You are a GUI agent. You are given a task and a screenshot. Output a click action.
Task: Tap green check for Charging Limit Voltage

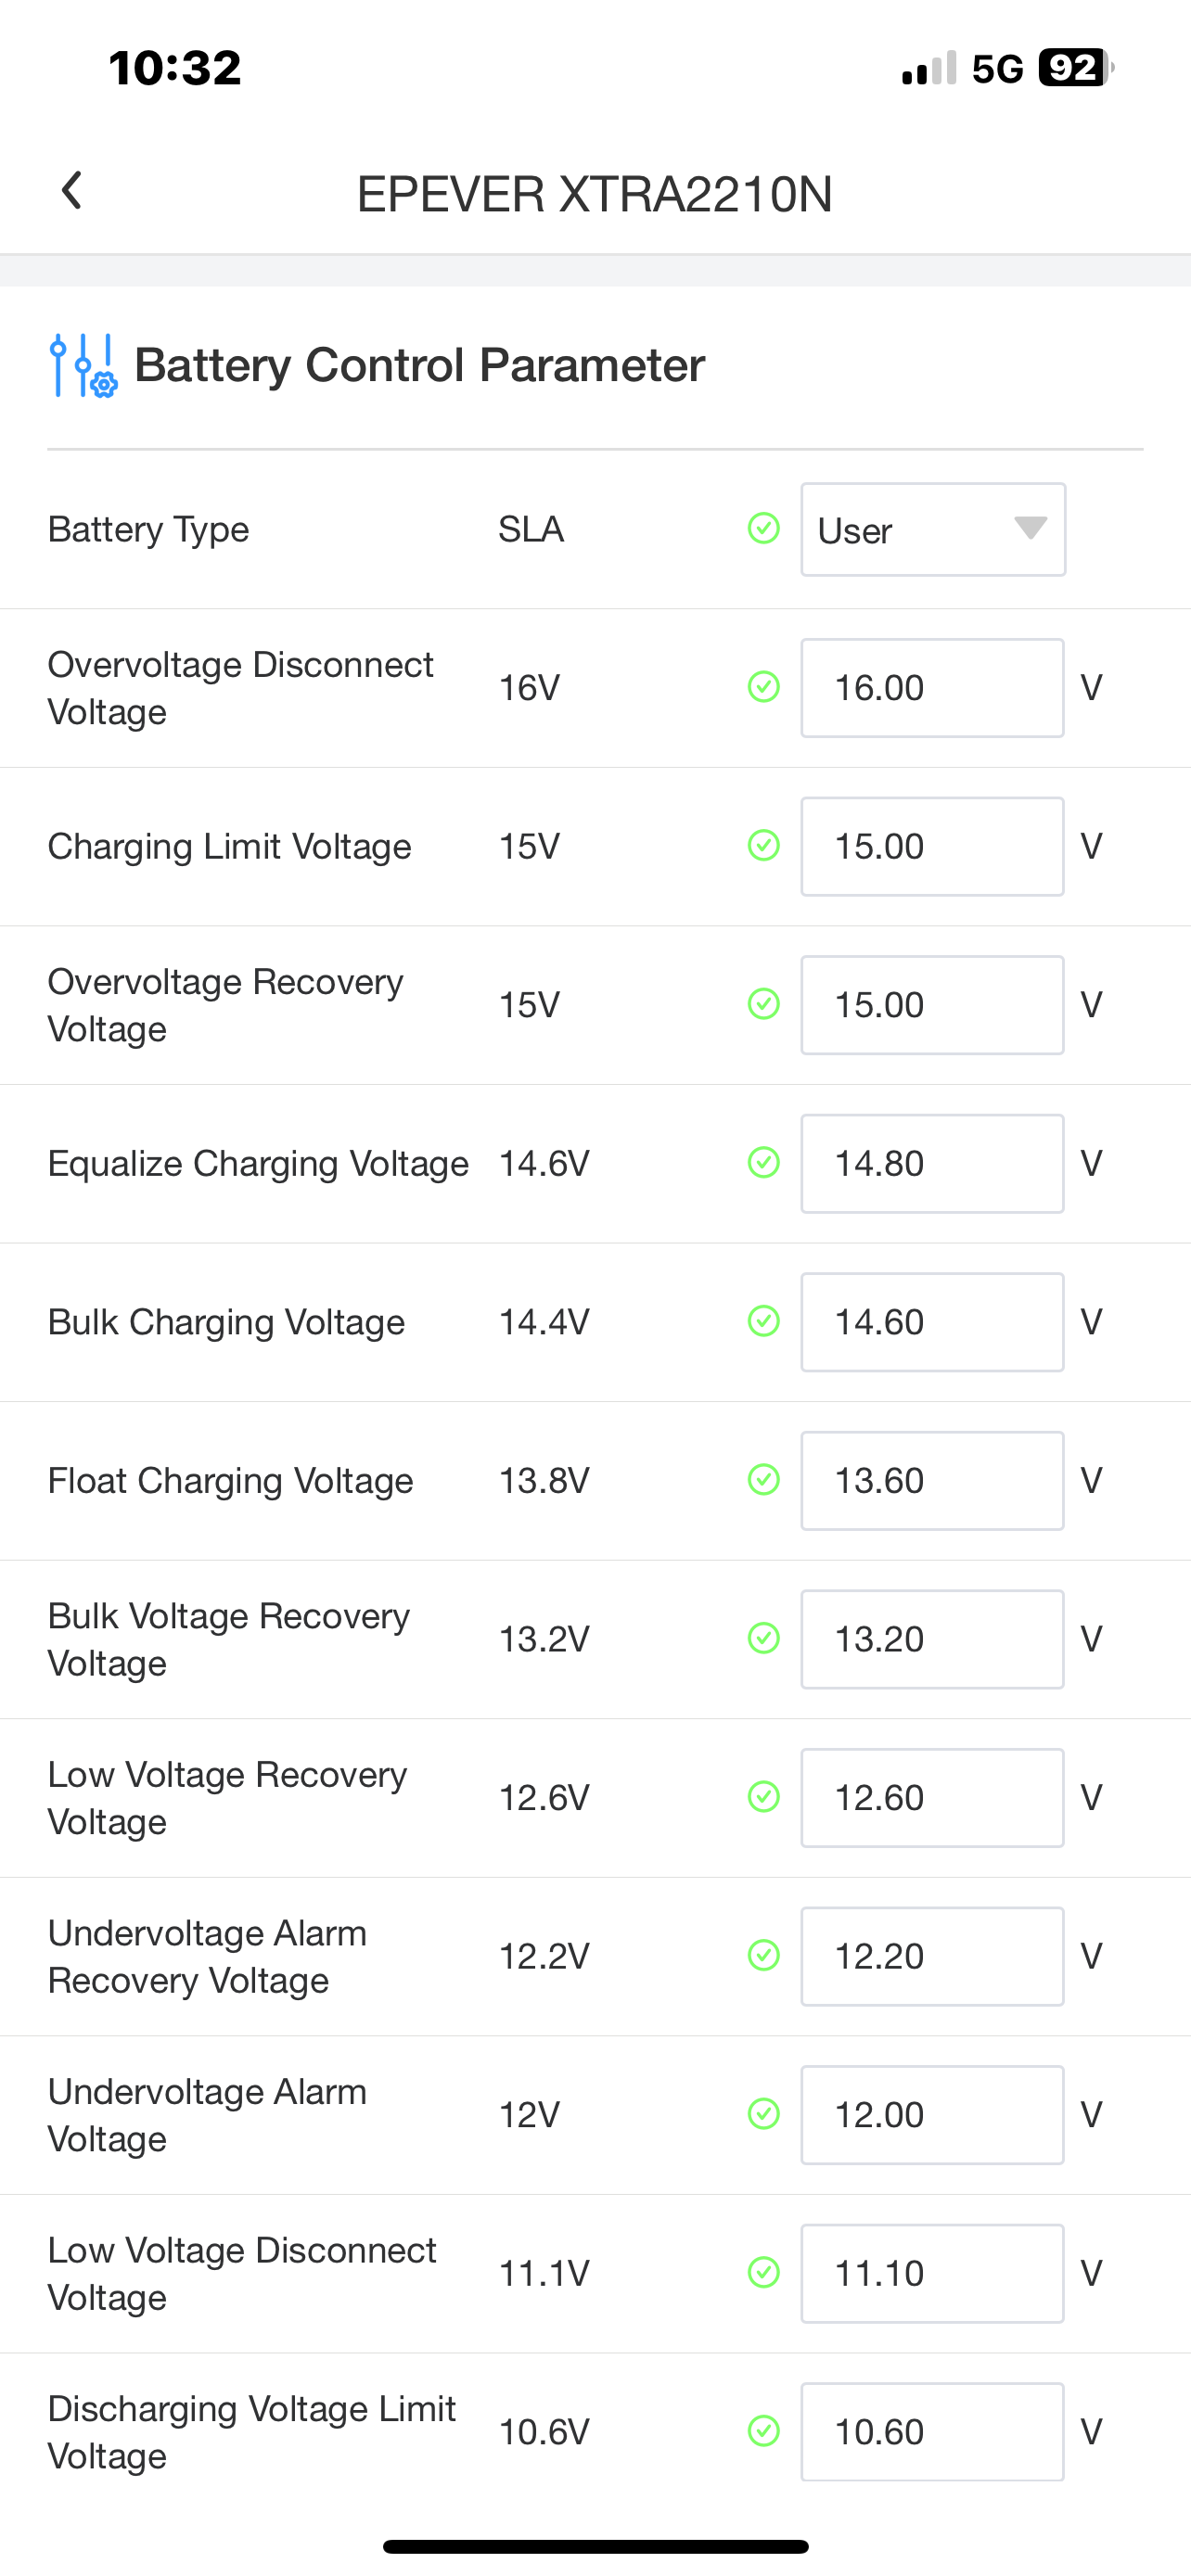[764, 846]
